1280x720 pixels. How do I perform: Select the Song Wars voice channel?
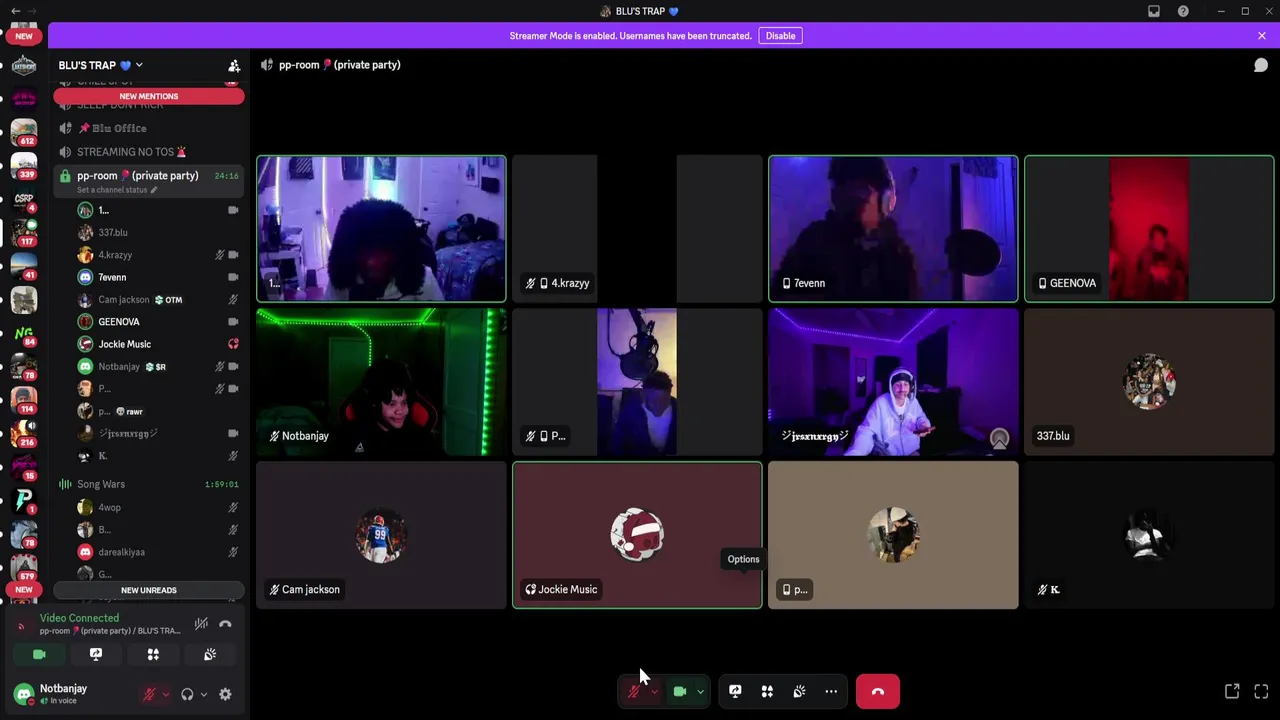(149, 484)
